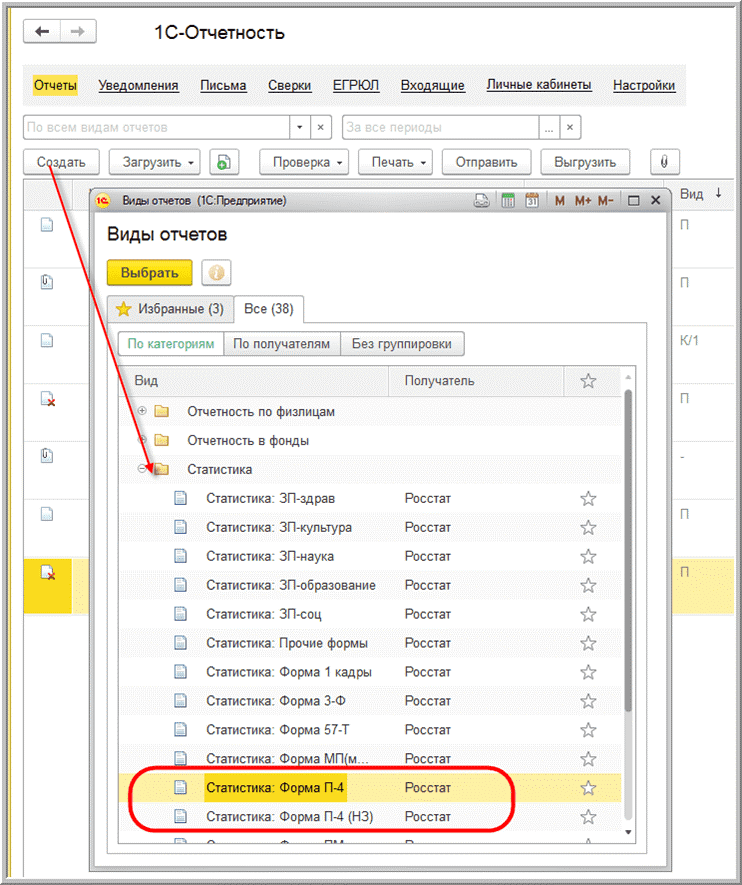742x885 pixels.
Task: Open the calculator icon in dialog titlebar
Action: (508, 201)
